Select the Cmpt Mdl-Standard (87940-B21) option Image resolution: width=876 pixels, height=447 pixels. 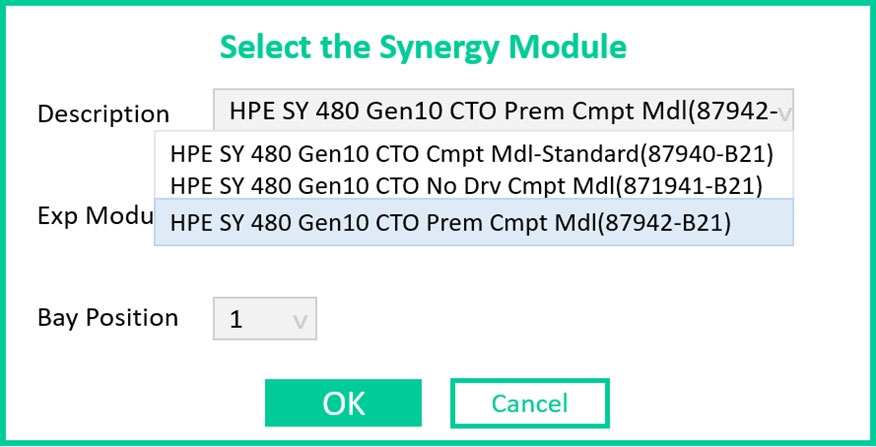[472, 155]
